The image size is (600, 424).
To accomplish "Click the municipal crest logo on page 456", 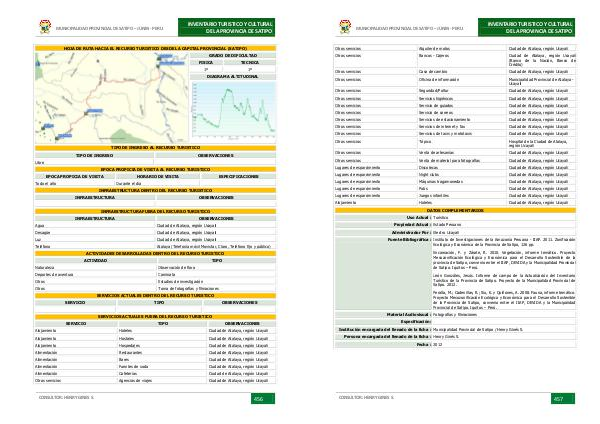I will [45, 27].
